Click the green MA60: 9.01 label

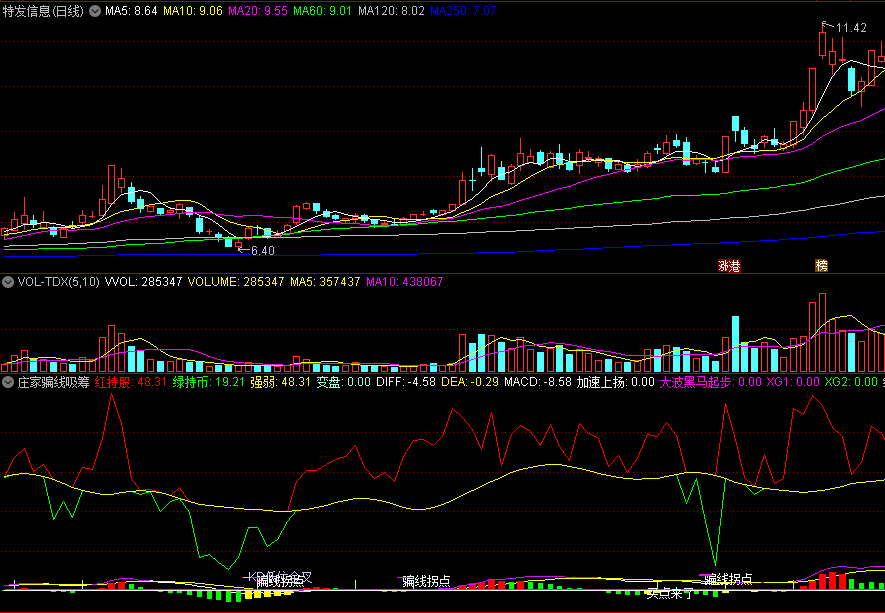pyautogui.click(x=323, y=11)
